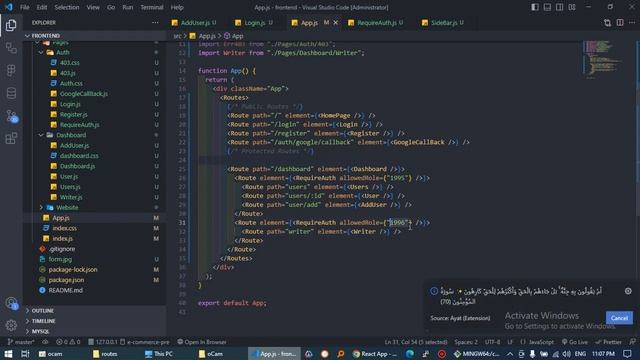Open README.md in explorer

(x=95, y=290)
